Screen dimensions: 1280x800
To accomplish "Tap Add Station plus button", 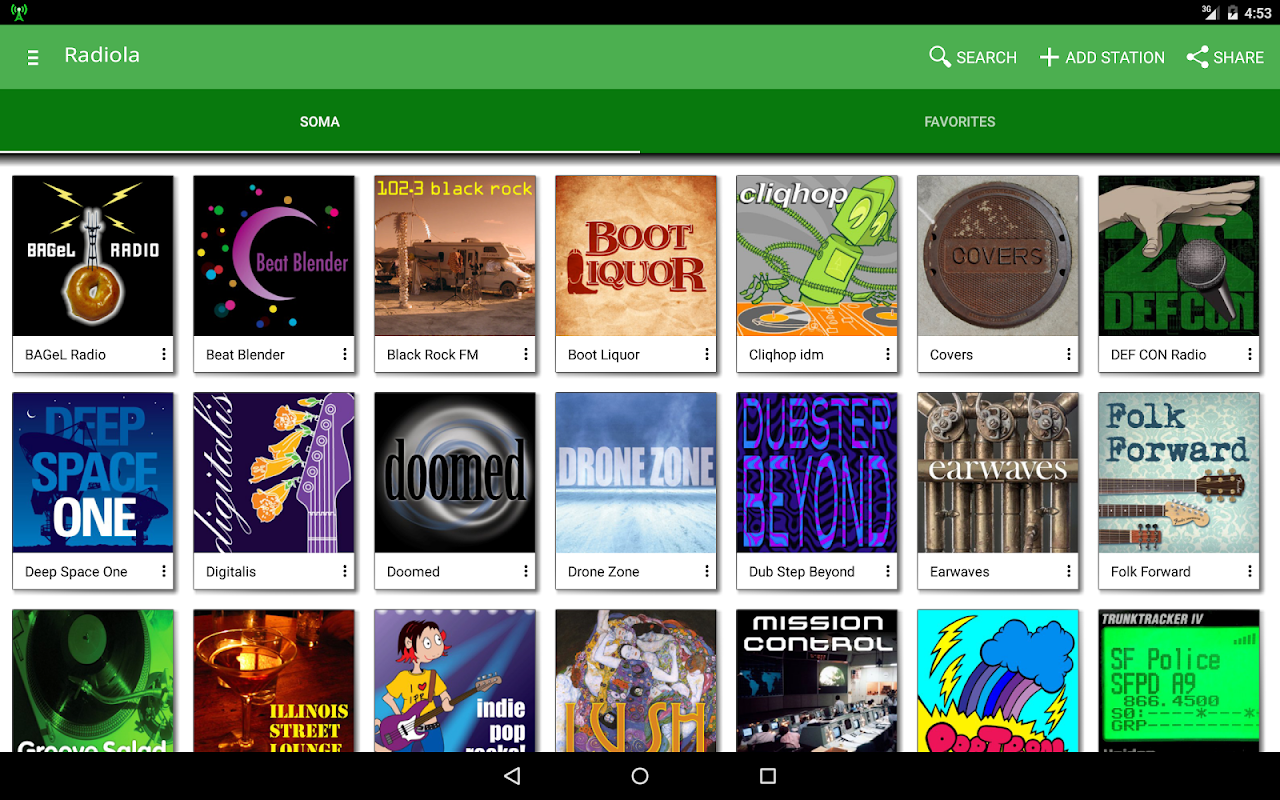I will (1102, 57).
